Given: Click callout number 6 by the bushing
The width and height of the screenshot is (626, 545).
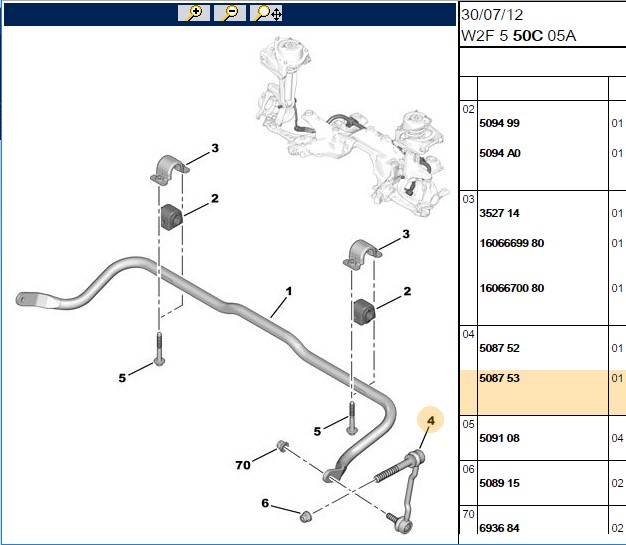Looking at the screenshot, I should tap(265, 503).
